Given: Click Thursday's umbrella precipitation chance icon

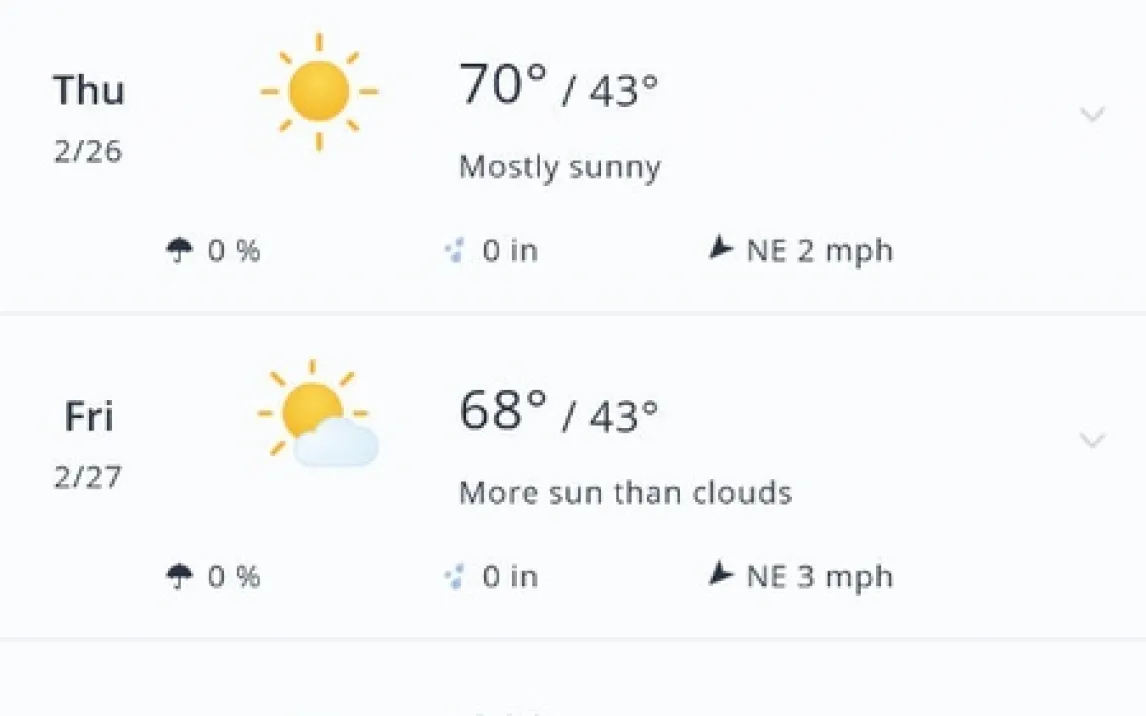Looking at the screenshot, I should (x=179, y=250).
